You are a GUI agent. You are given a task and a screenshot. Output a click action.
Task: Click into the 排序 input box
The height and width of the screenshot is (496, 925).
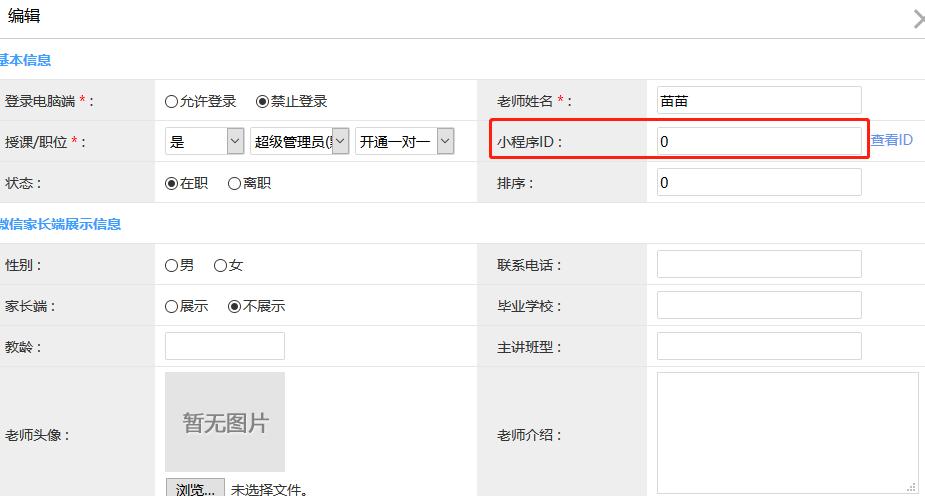click(x=759, y=182)
